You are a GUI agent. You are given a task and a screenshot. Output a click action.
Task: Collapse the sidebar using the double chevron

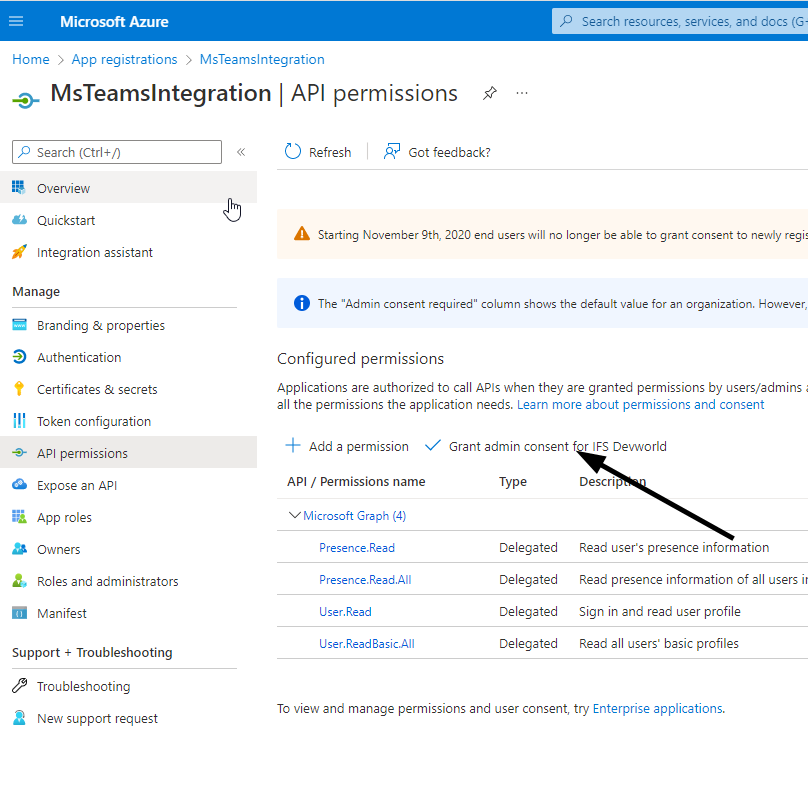point(241,151)
